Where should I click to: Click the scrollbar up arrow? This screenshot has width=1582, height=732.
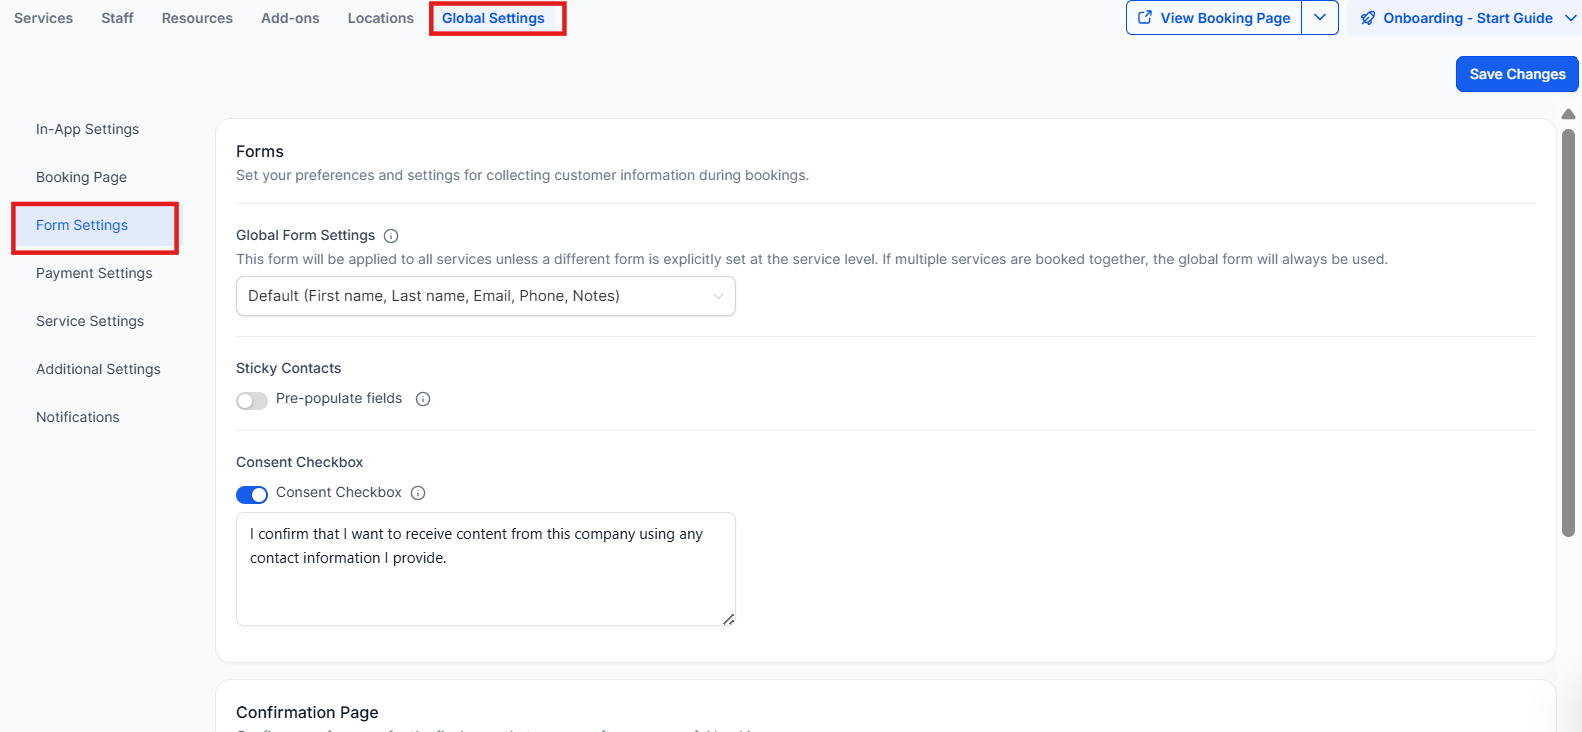[x=1568, y=114]
